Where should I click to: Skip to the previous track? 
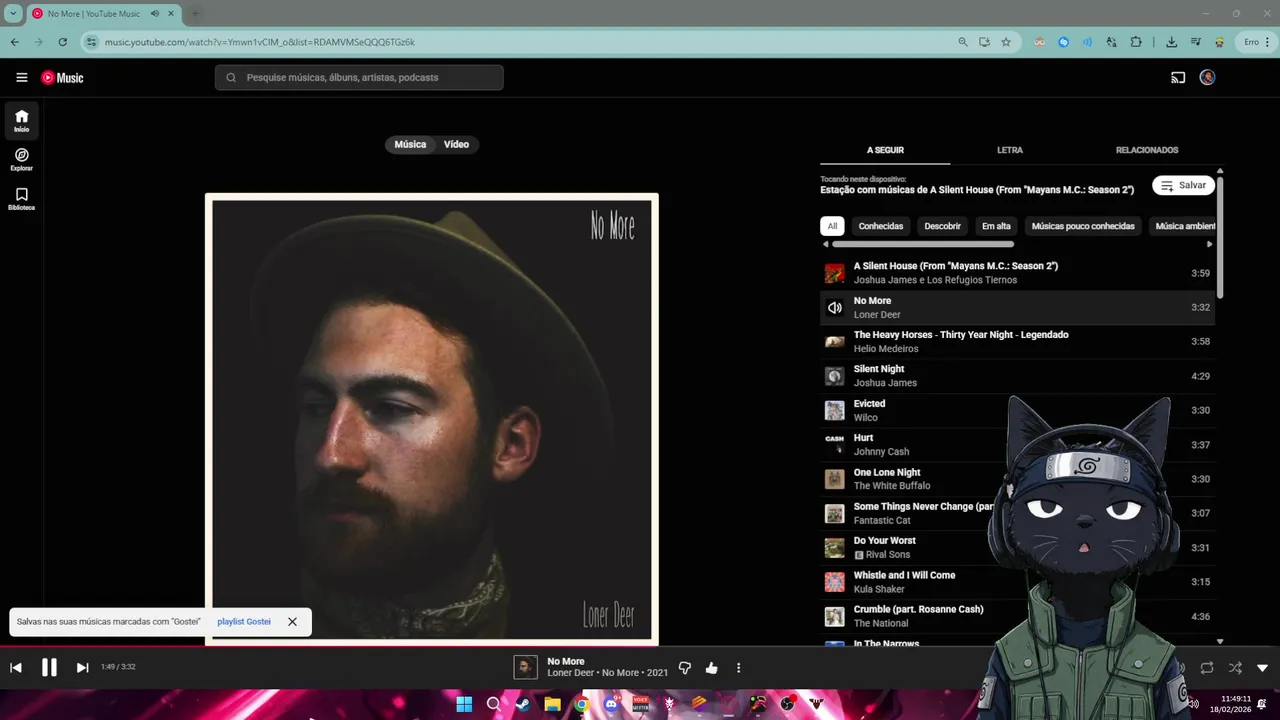coord(16,668)
